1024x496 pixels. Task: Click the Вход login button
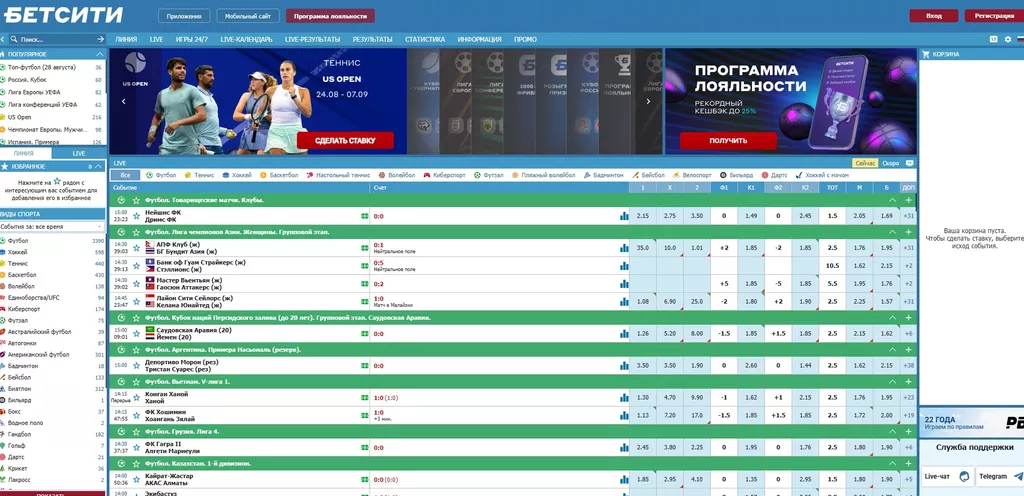tap(934, 16)
